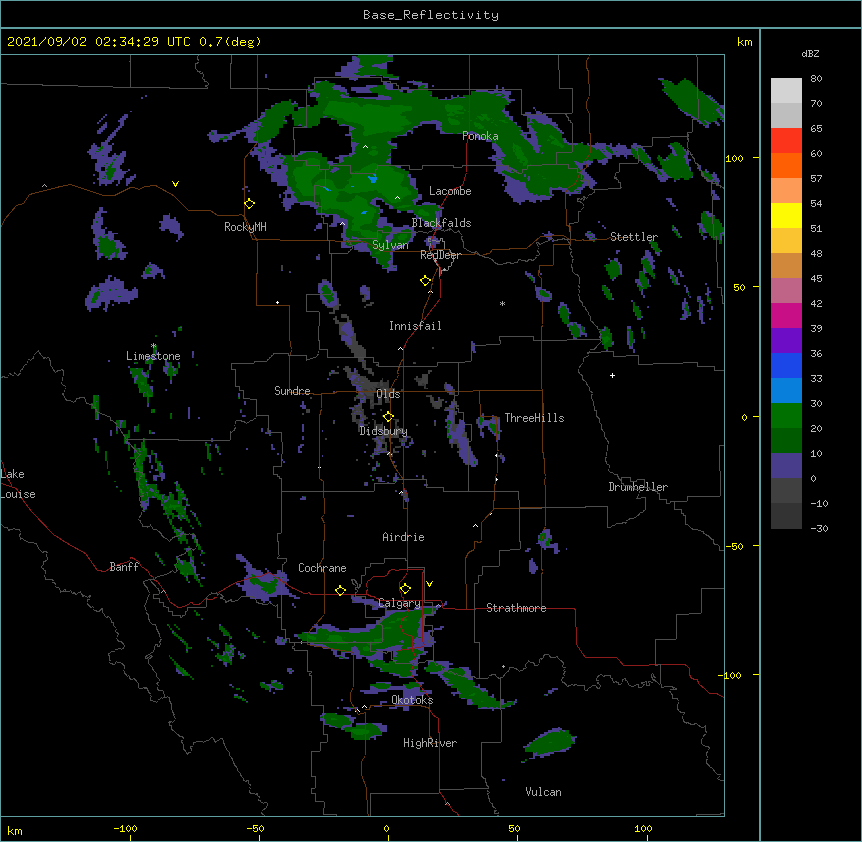The image size is (862, 842).
Task: Select the Ponoka city label
Action: [480, 136]
